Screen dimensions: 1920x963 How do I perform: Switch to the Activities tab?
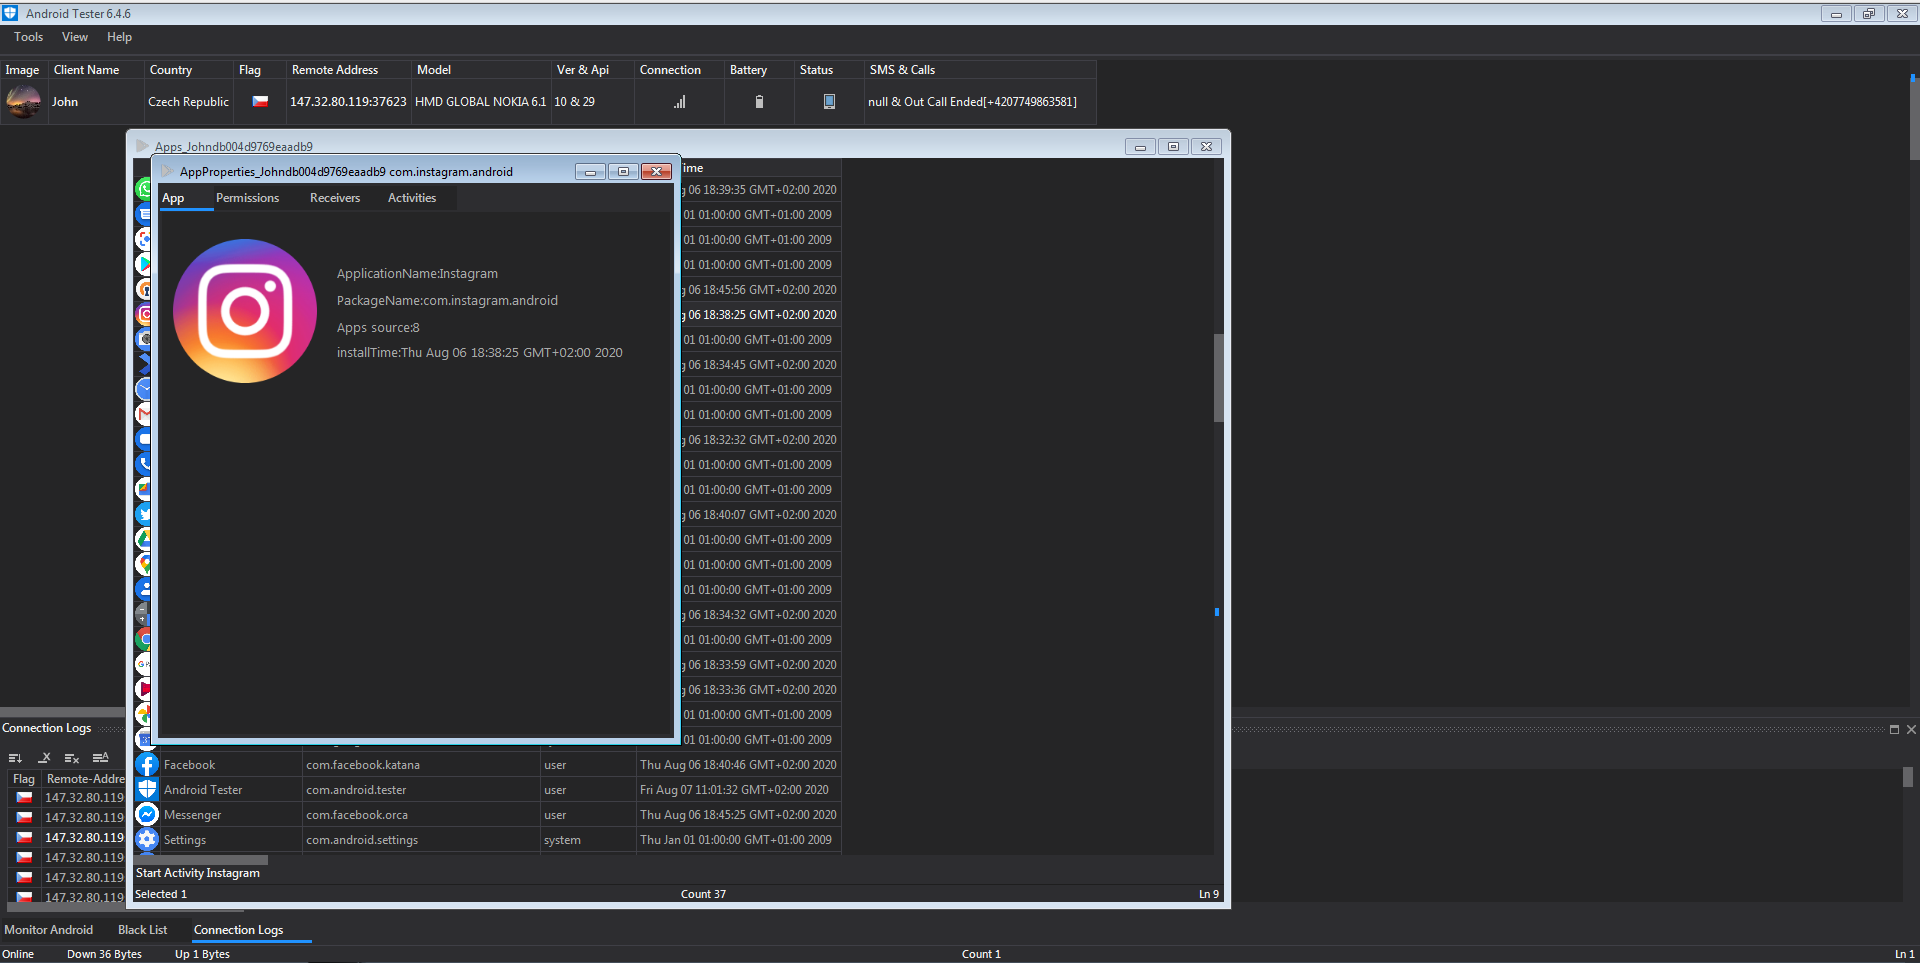[412, 198]
